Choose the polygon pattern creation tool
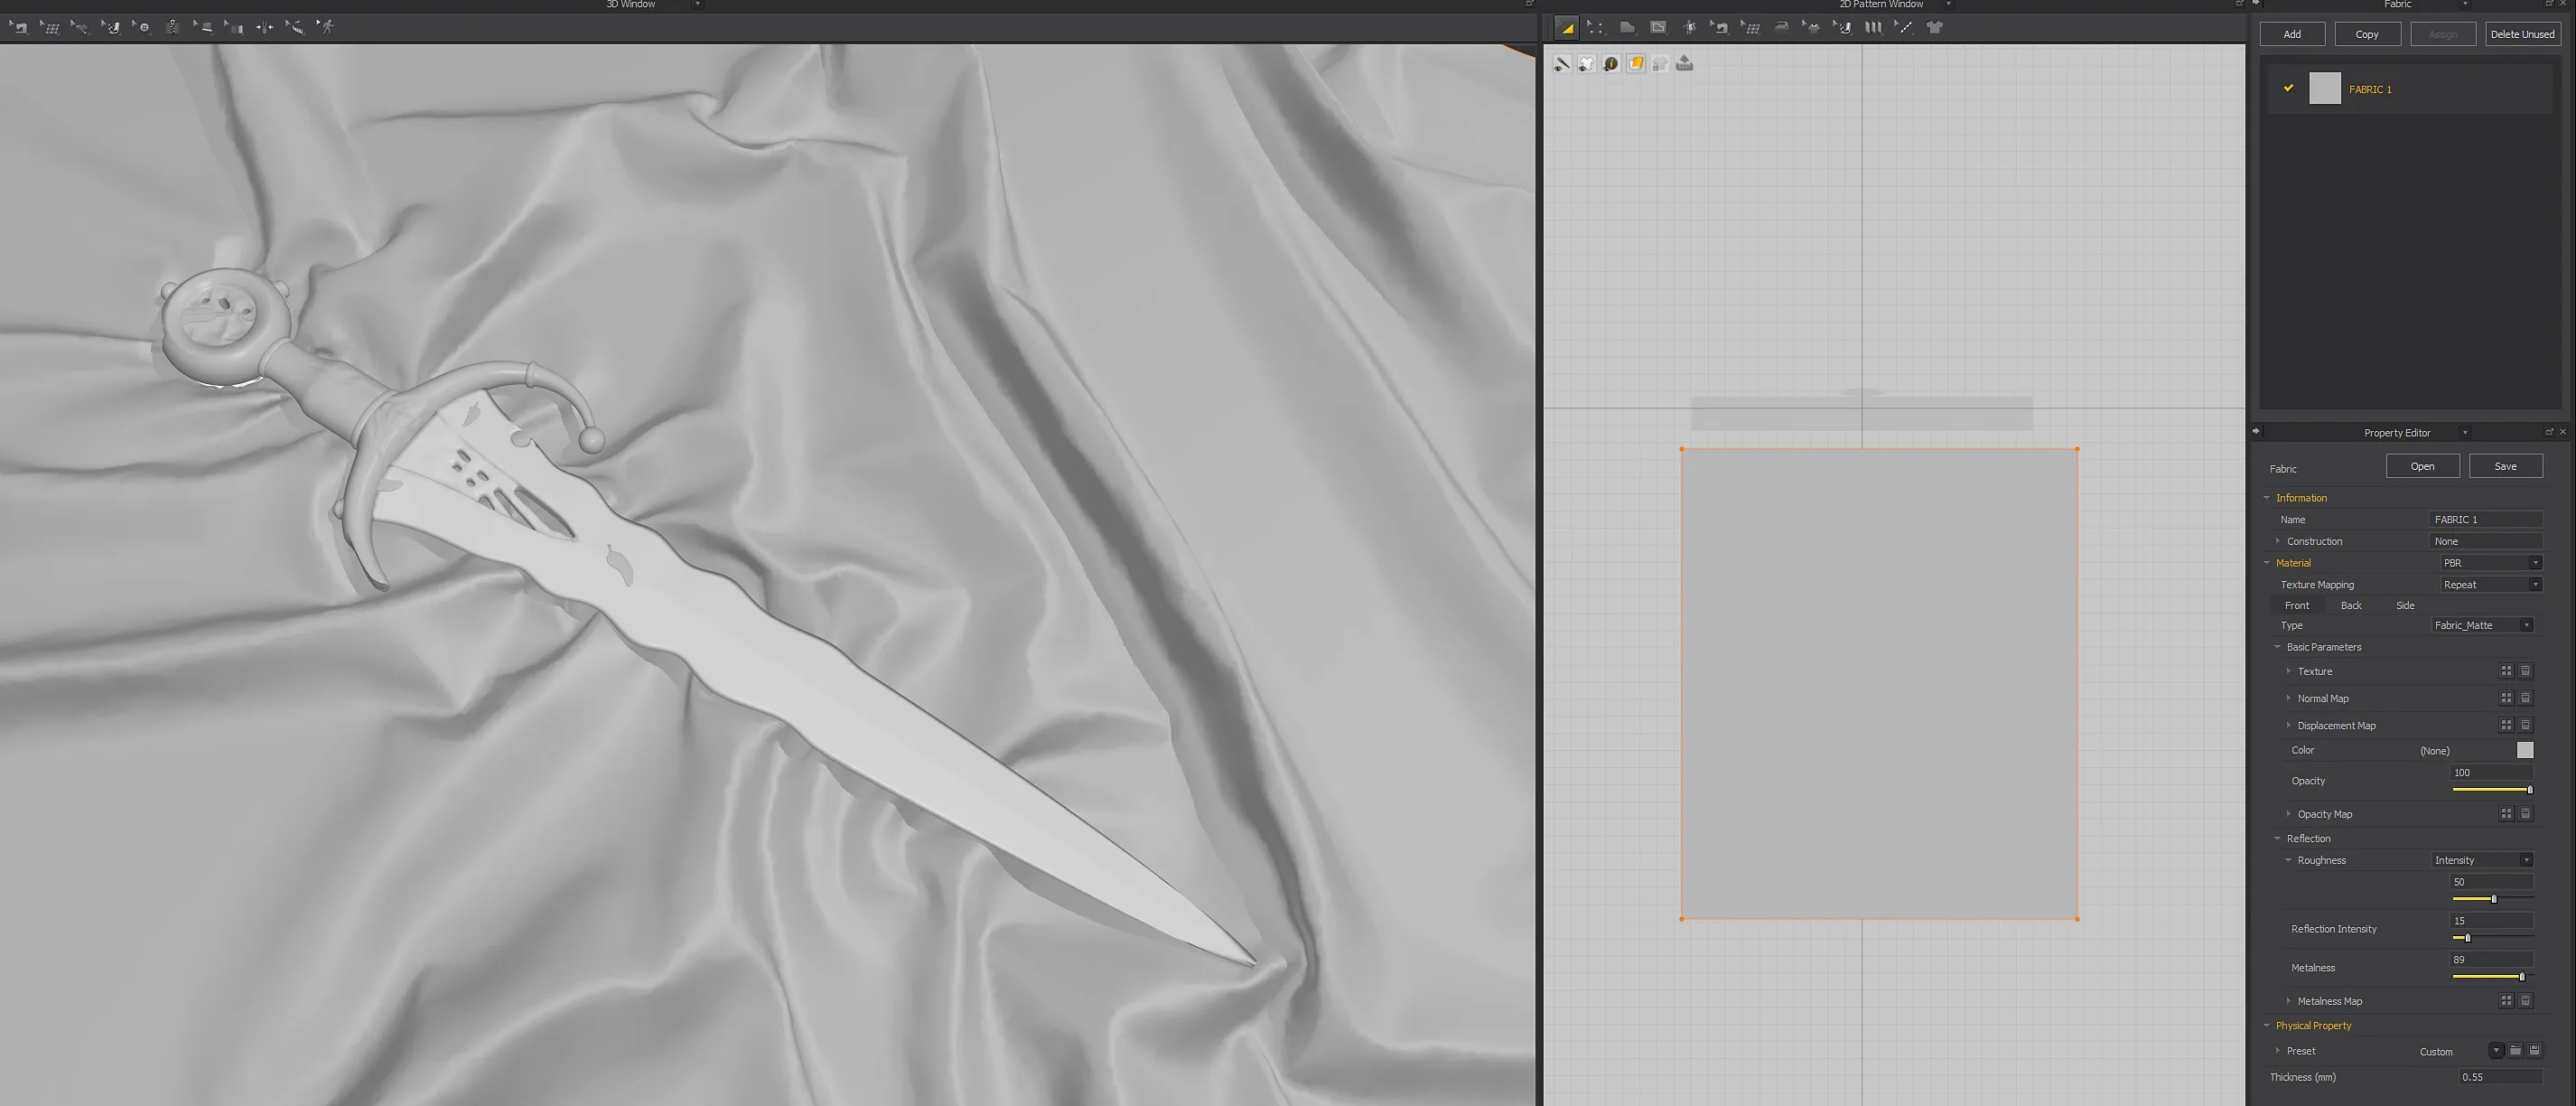Viewport: 2576px width, 1106px height. pyautogui.click(x=1627, y=27)
